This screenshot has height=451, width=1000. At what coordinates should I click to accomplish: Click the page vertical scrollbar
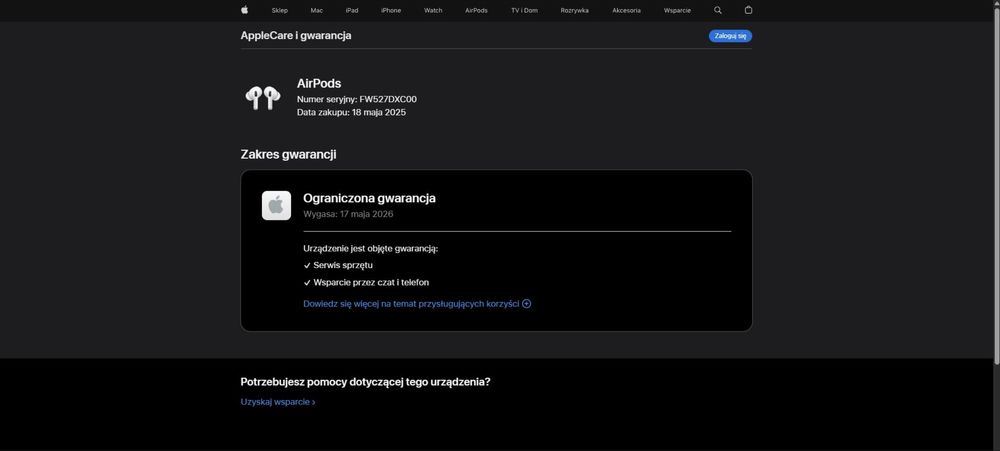tap(996, 185)
